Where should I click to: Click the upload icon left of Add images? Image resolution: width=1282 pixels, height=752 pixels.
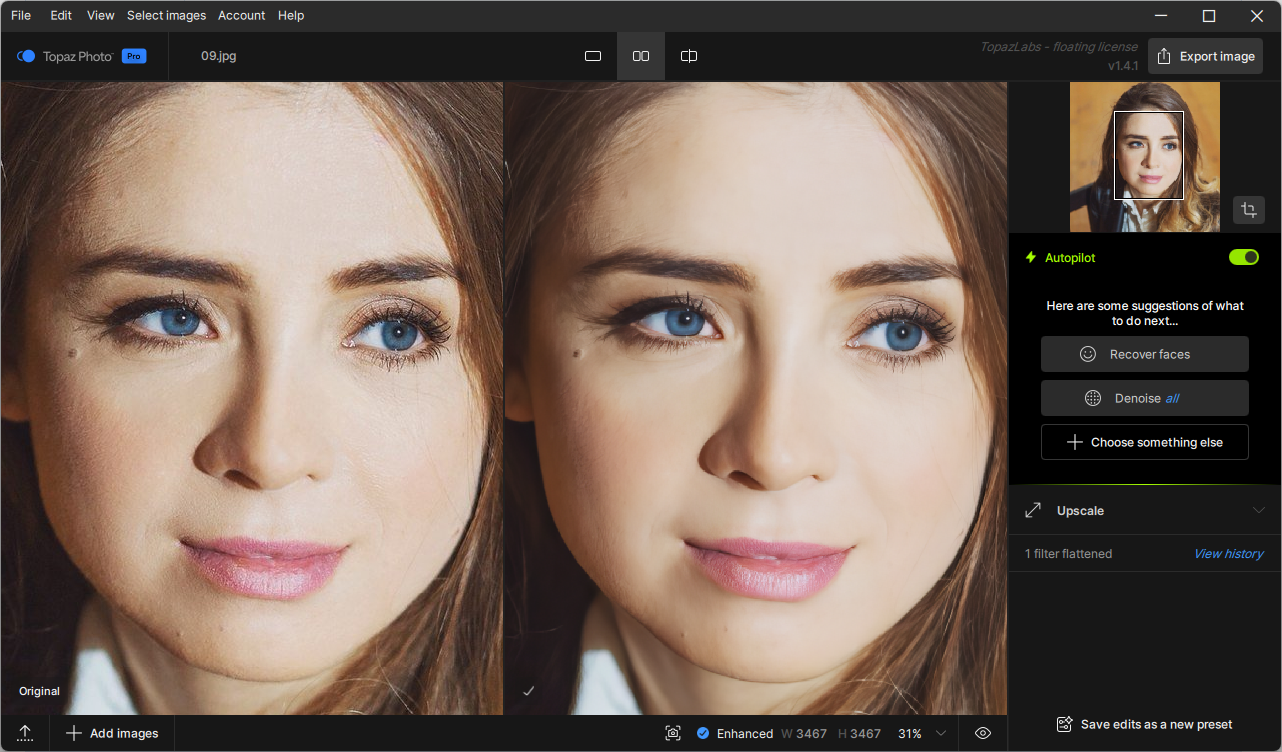(26, 734)
